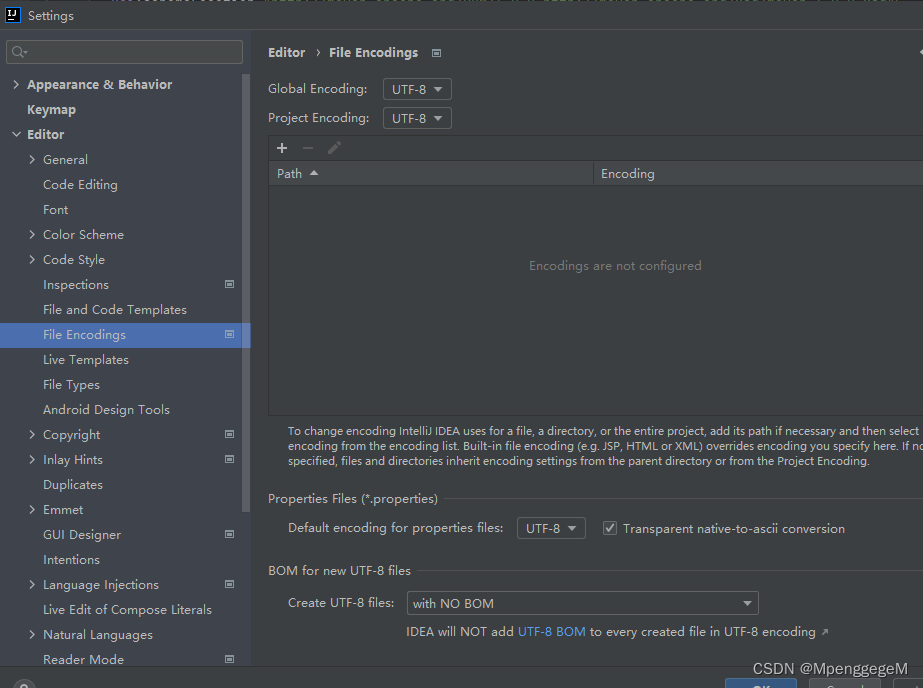Open the Duplicates settings page
This screenshot has width=923, height=688.
73,485
